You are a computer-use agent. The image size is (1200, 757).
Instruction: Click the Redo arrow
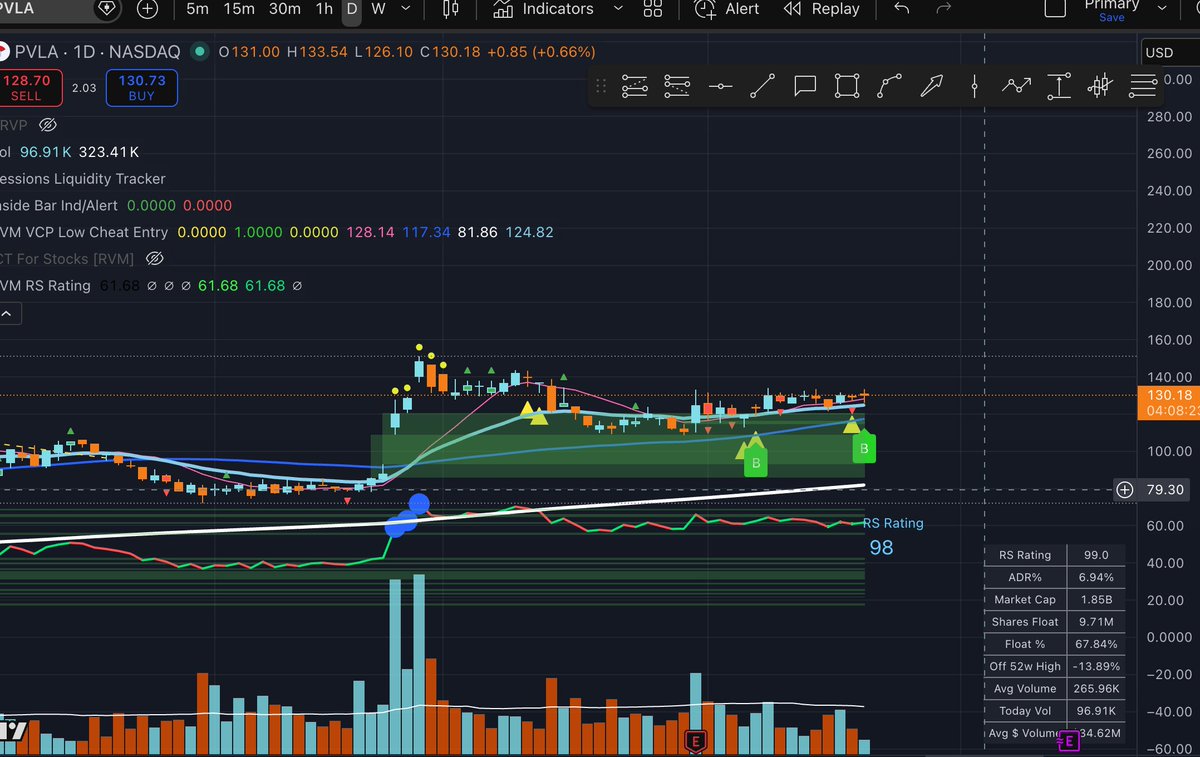tap(943, 9)
